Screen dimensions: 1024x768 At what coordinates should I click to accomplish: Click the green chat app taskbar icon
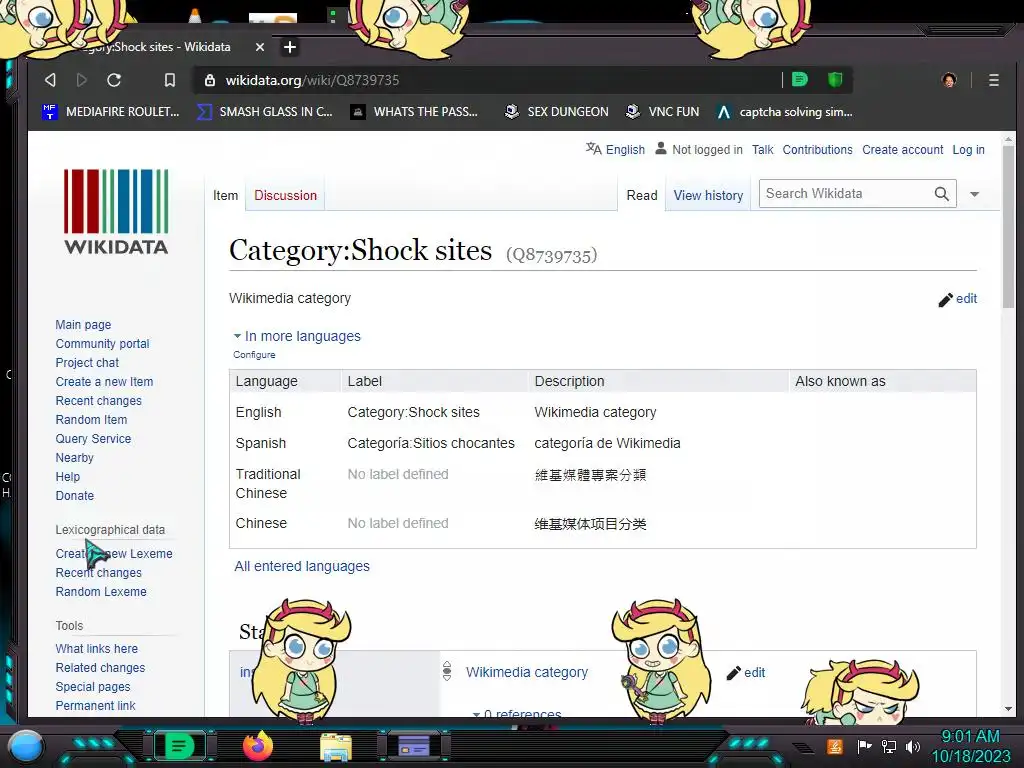[x=180, y=746]
